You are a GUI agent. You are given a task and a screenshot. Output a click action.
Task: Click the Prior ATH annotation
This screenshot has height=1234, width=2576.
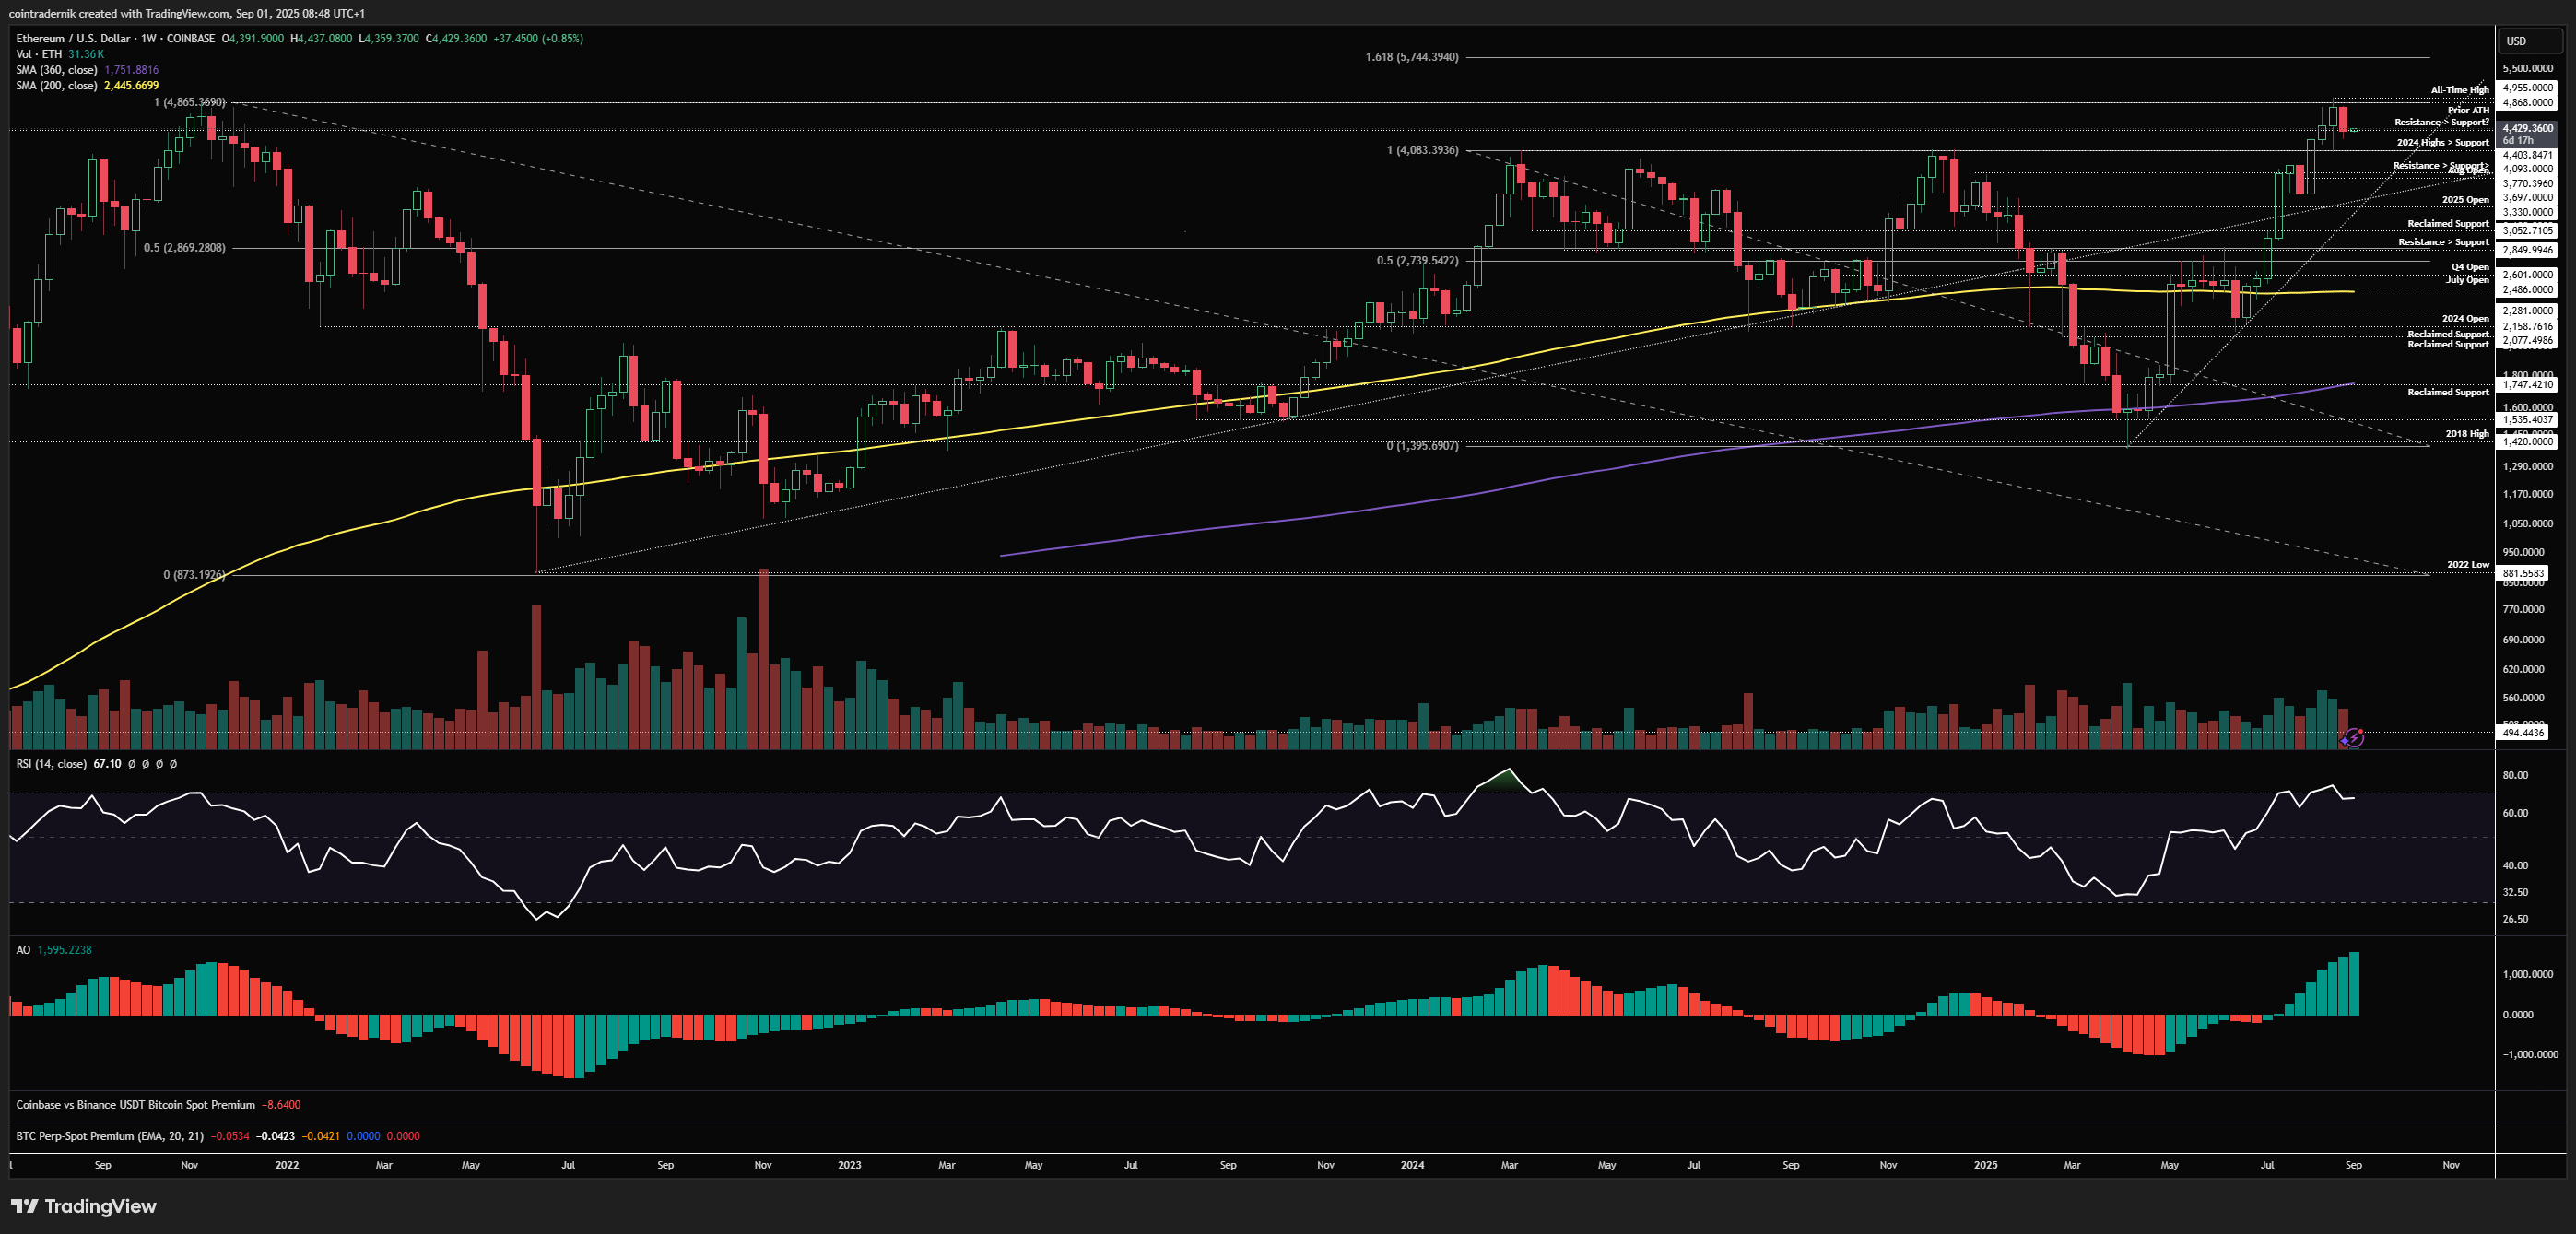coord(2468,110)
